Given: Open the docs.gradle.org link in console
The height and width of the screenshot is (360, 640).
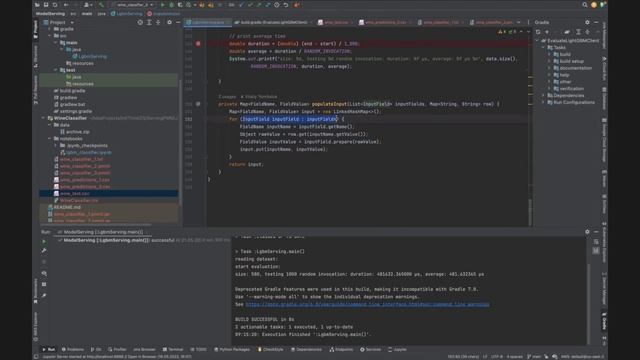Looking at the screenshot, I should click(x=367, y=304).
